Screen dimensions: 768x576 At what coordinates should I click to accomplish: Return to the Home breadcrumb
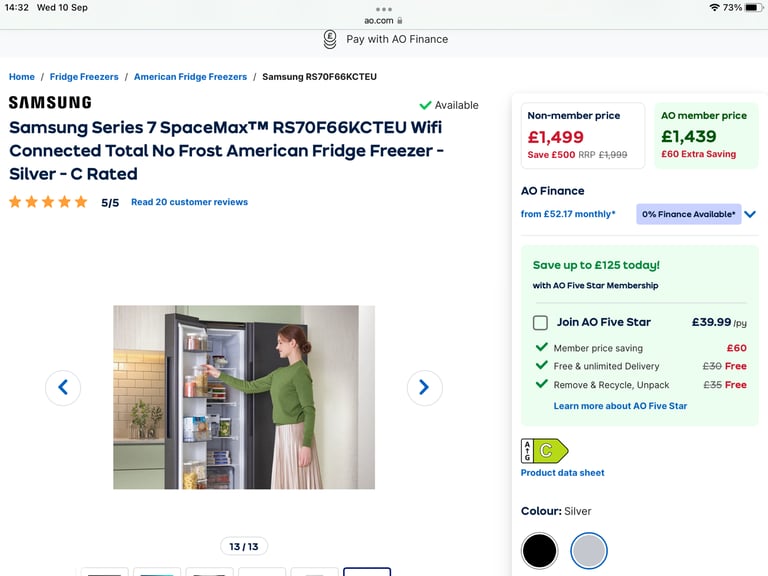(x=22, y=77)
